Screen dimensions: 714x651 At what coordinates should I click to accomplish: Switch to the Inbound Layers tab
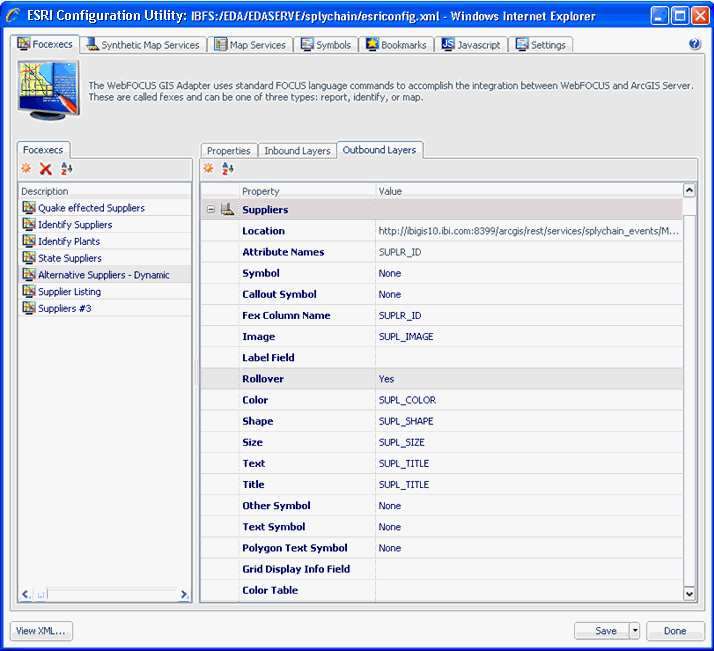tap(297, 151)
